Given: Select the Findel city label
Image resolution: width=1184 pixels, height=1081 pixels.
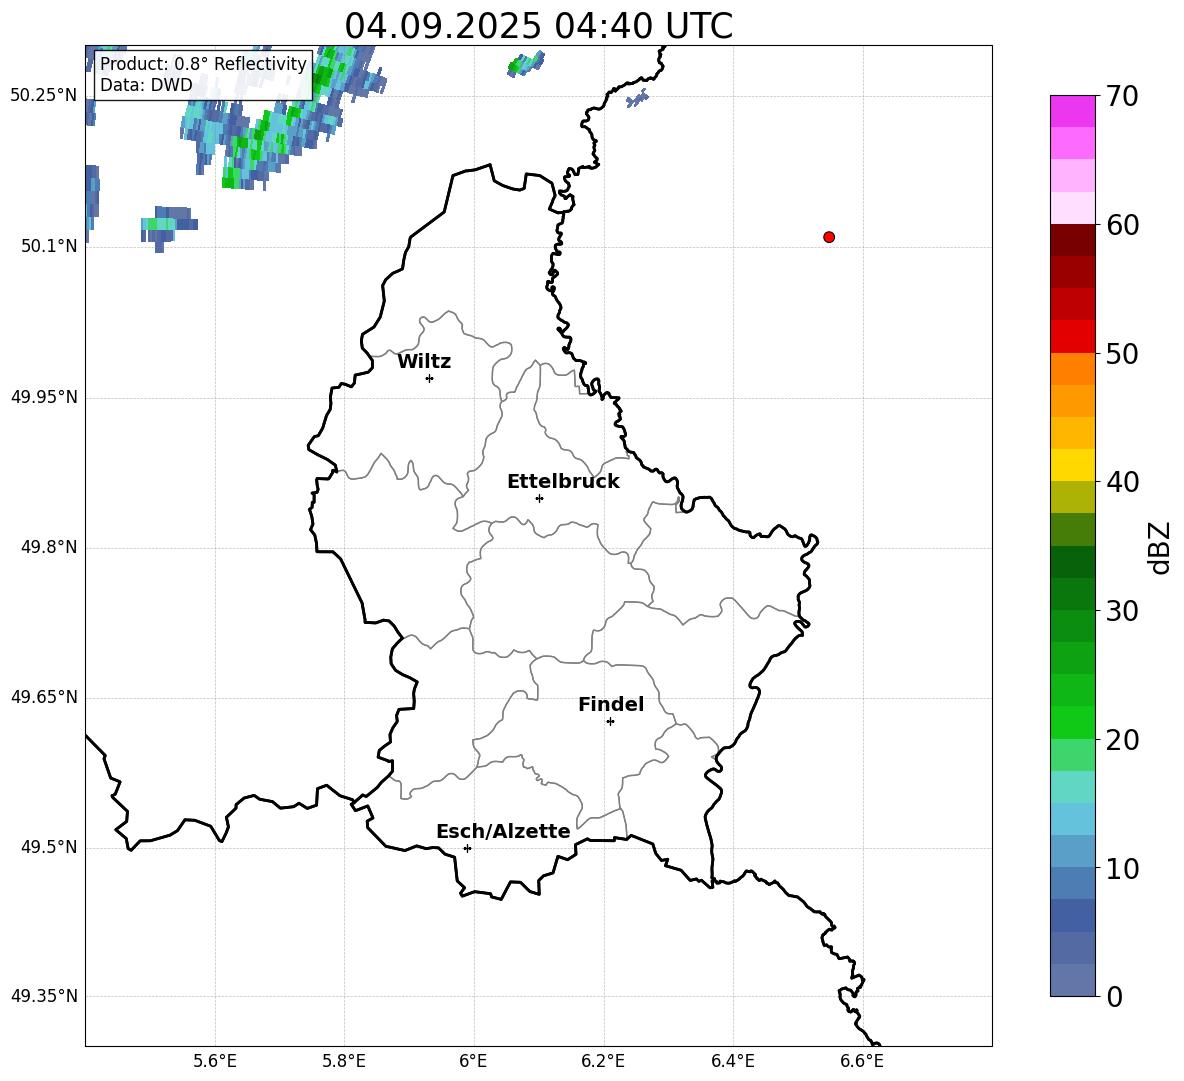Looking at the screenshot, I should pyautogui.click(x=611, y=704).
